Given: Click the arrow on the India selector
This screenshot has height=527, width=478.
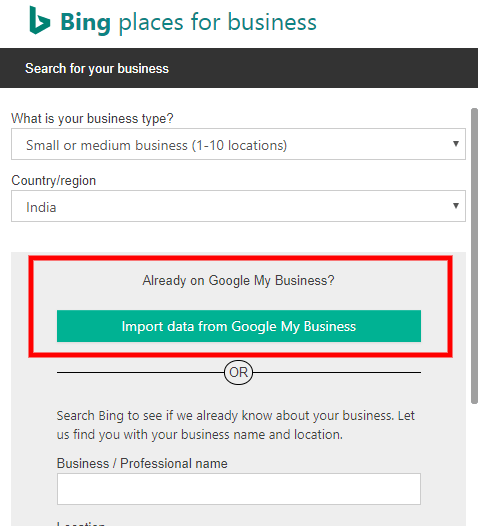Looking at the screenshot, I should click(x=456, y=206).
